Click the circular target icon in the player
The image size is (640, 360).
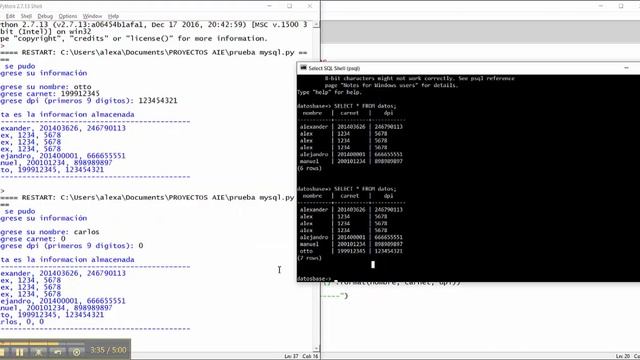tap(76, 351)
